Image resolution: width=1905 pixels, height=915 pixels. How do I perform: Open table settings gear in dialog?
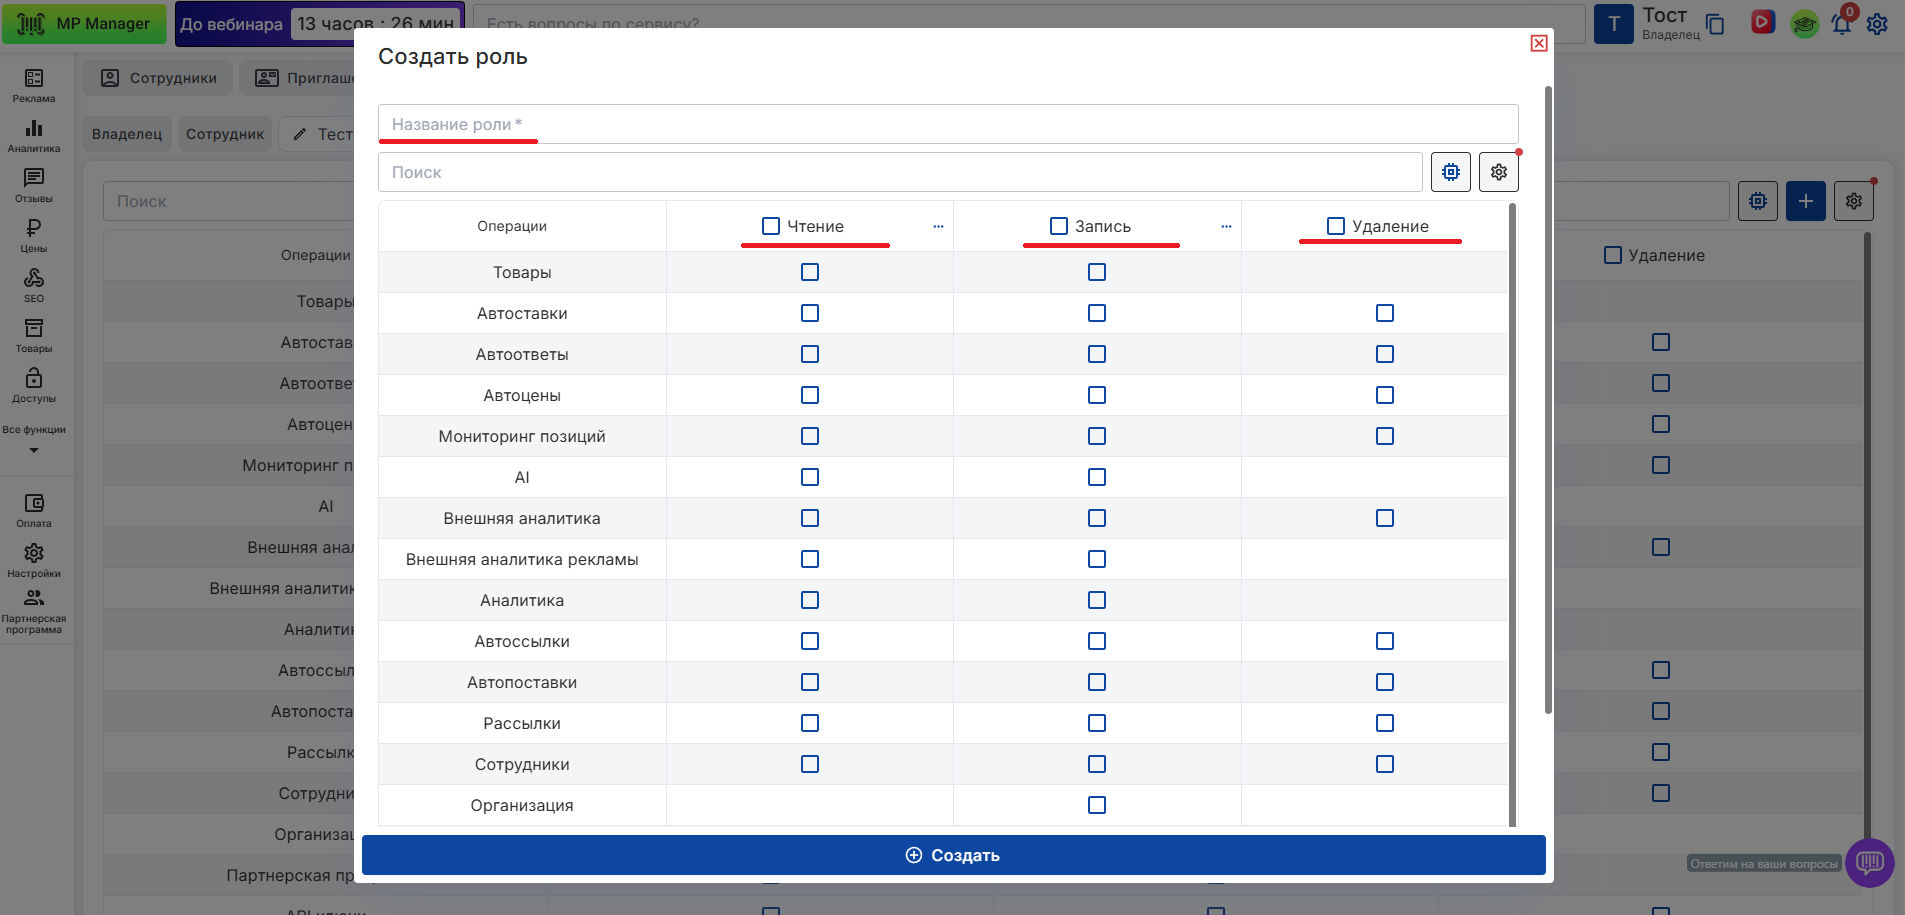(x=1498, y=172)
